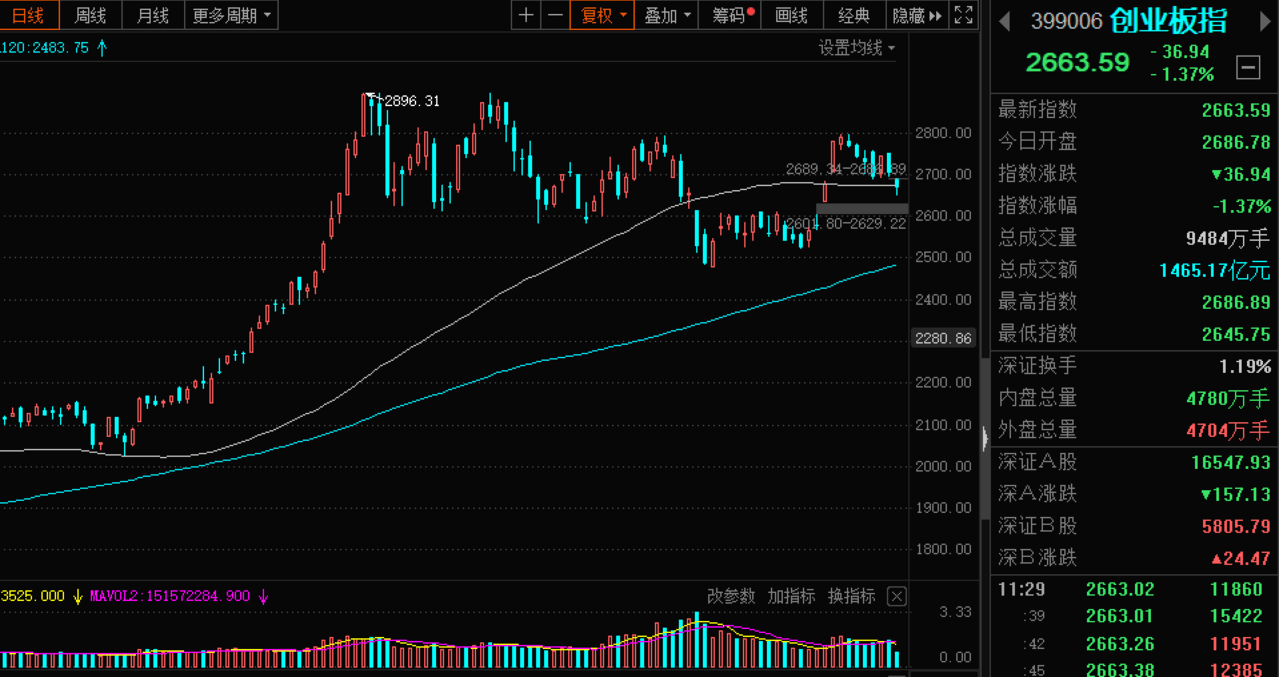The image size is (1279, 677).
Task: Select the 深证换手 1.19% row
Action: [1134, 366]
